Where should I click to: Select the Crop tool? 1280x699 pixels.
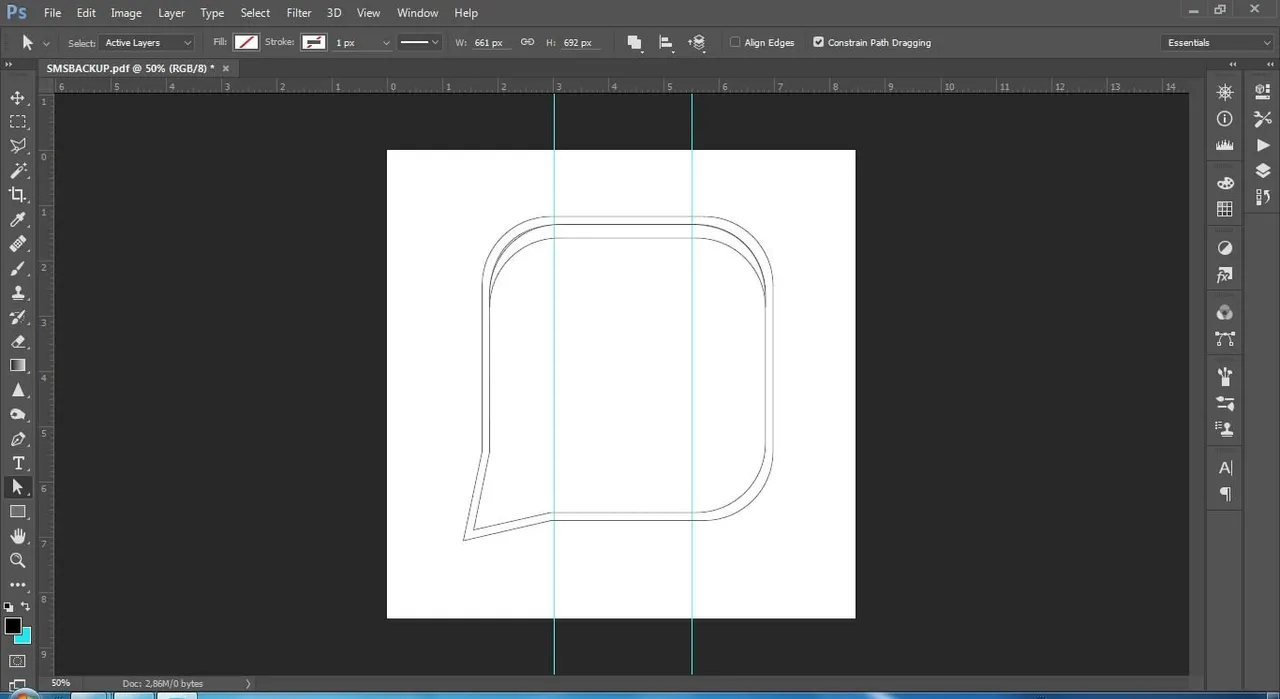(x=18, y=195)
